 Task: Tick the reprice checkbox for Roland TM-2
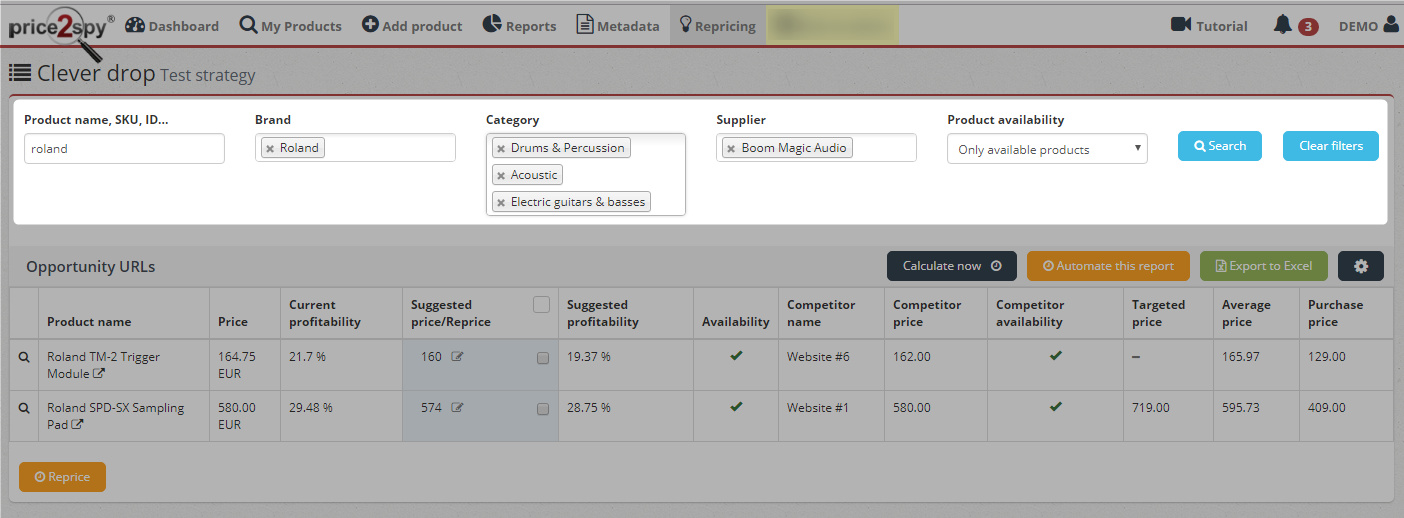click(543, 358)
